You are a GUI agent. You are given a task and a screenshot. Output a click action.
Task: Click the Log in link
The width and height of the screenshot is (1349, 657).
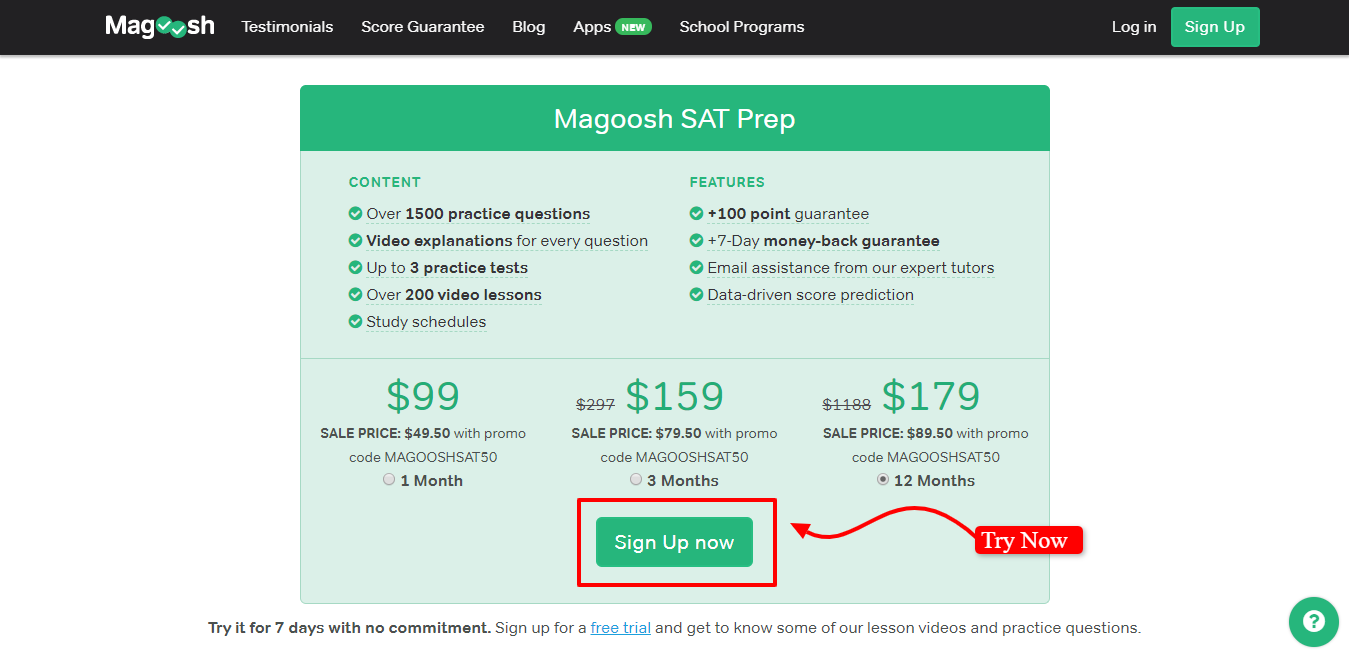click(x=1133, y=27)
